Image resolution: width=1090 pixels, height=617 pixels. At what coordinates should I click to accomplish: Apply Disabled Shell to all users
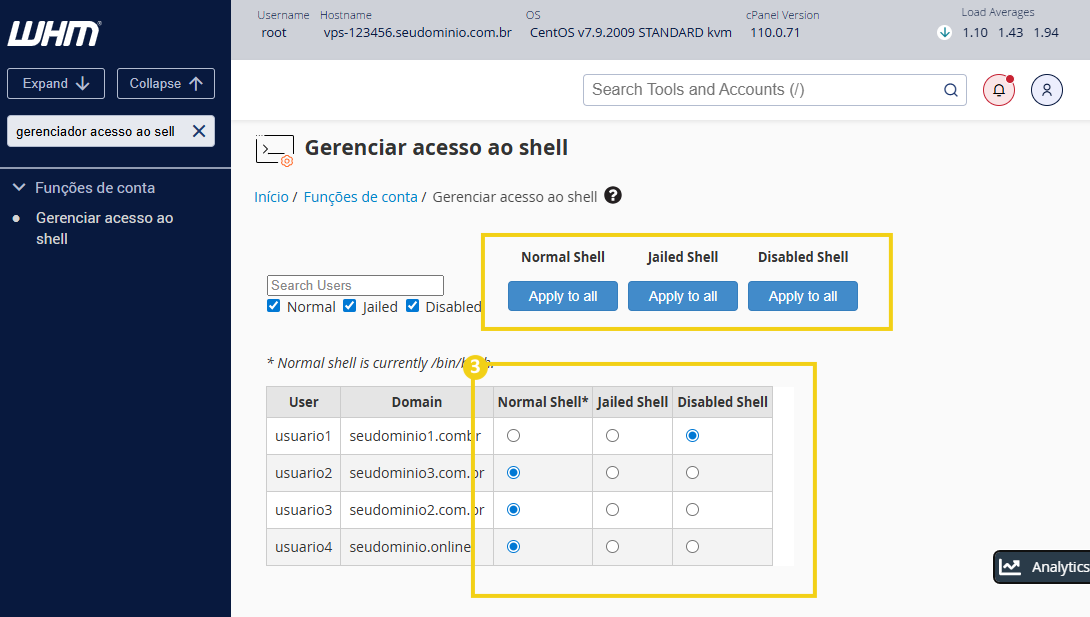(x=803, y=296)
